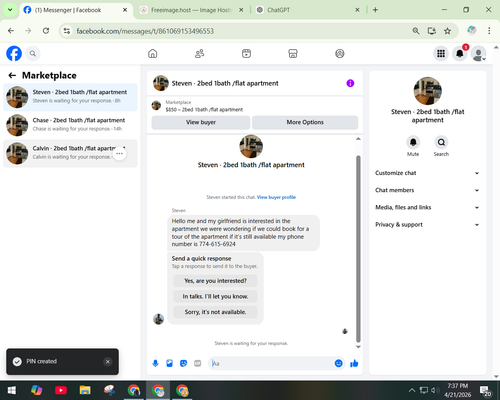500x400 pixels.
Task: Click the More Options button
Action: click(x=305, y=122)
